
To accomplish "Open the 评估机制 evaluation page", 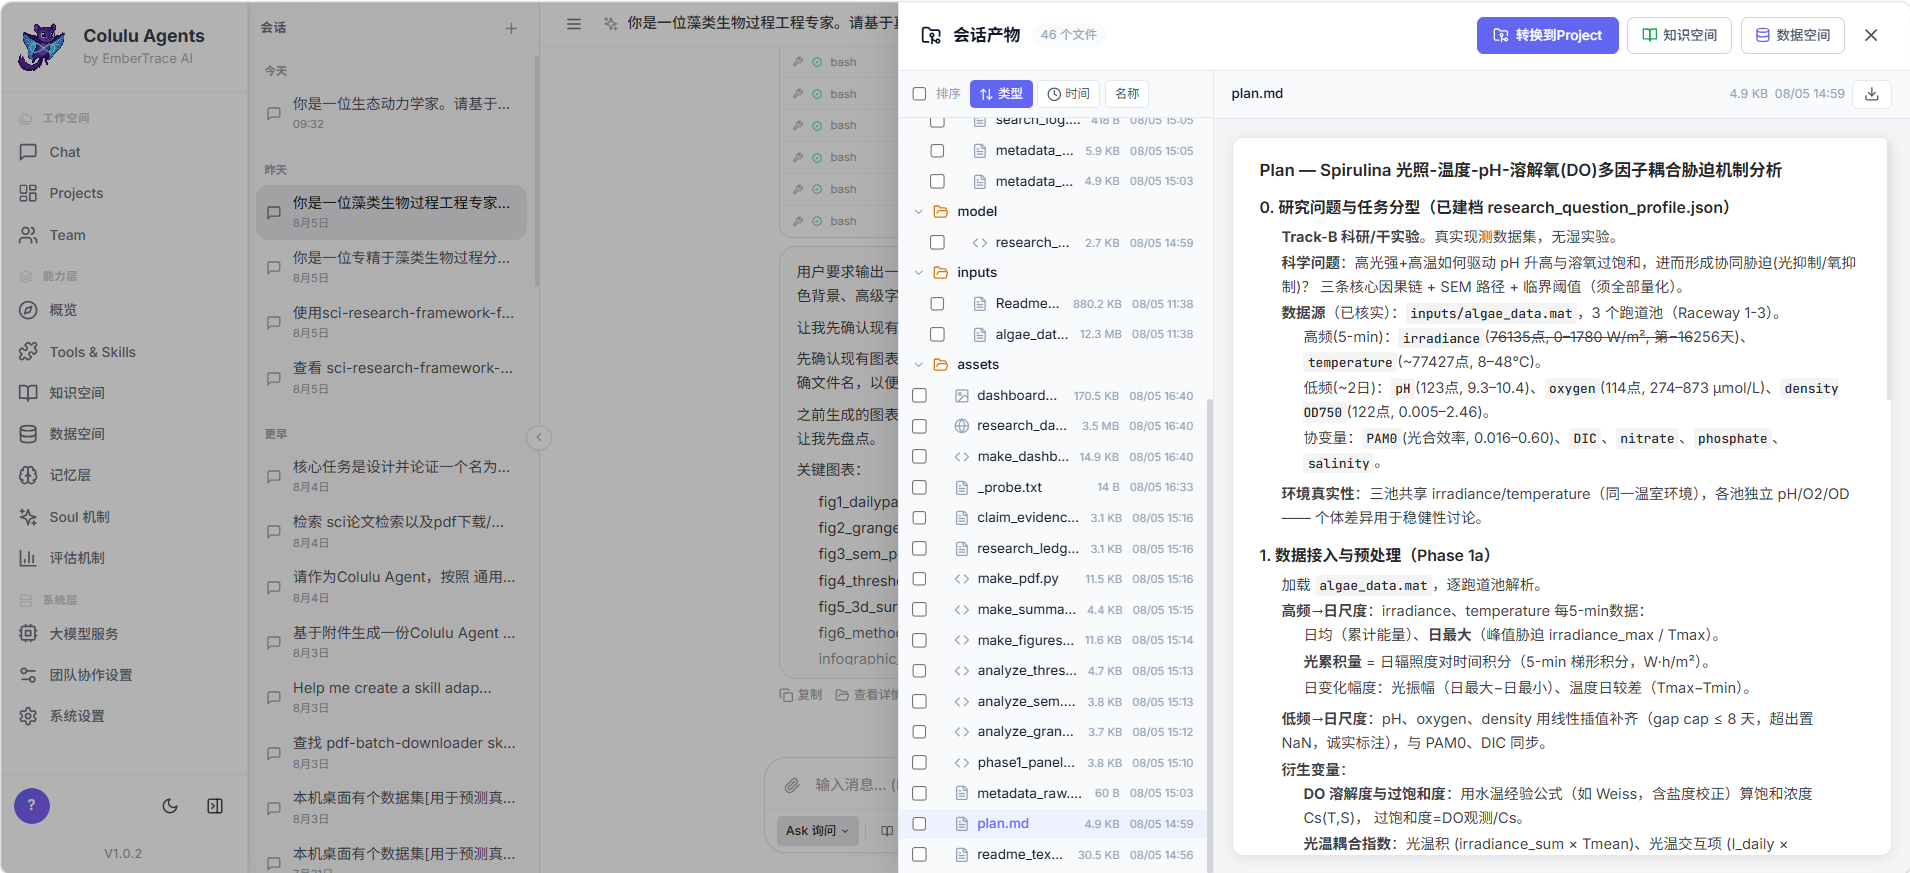I will click(x=77, y=558).
